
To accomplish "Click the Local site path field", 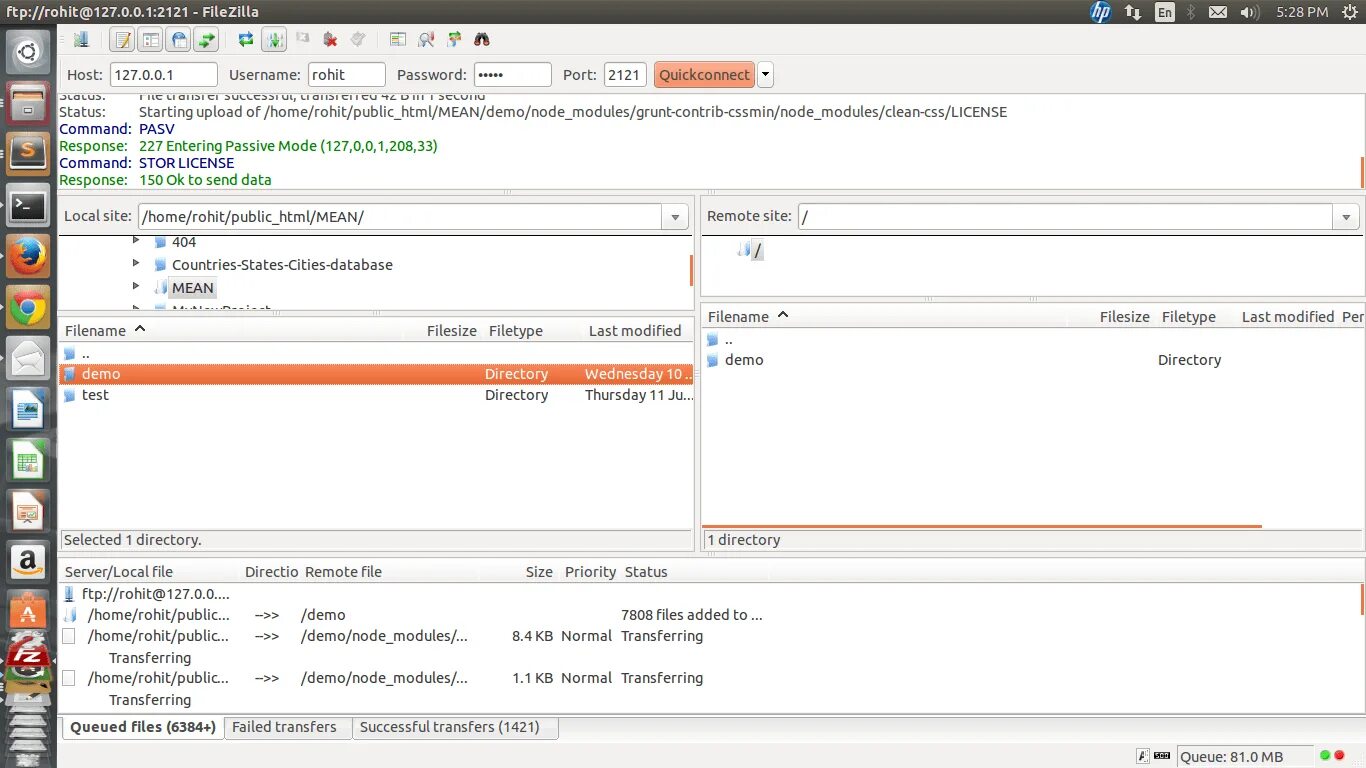I will point(400,217).
